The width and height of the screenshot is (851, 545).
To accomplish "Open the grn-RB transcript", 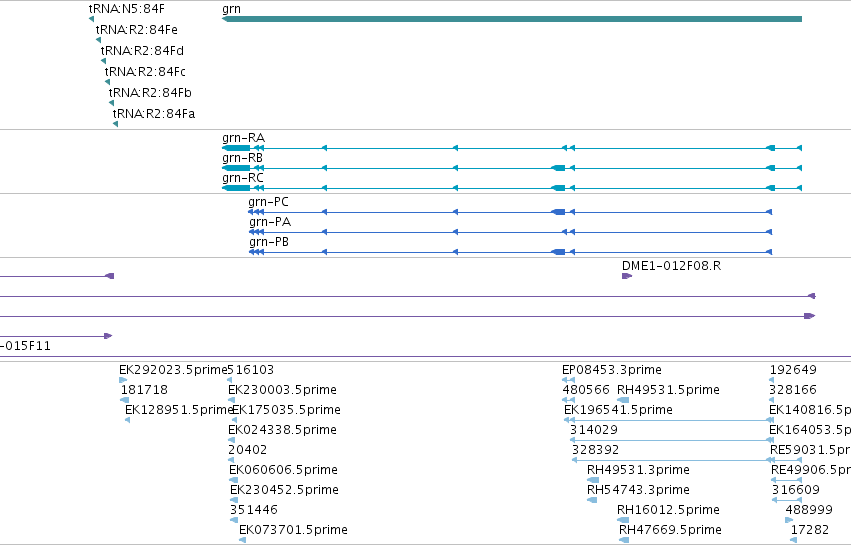I will [x=512, y=168].
